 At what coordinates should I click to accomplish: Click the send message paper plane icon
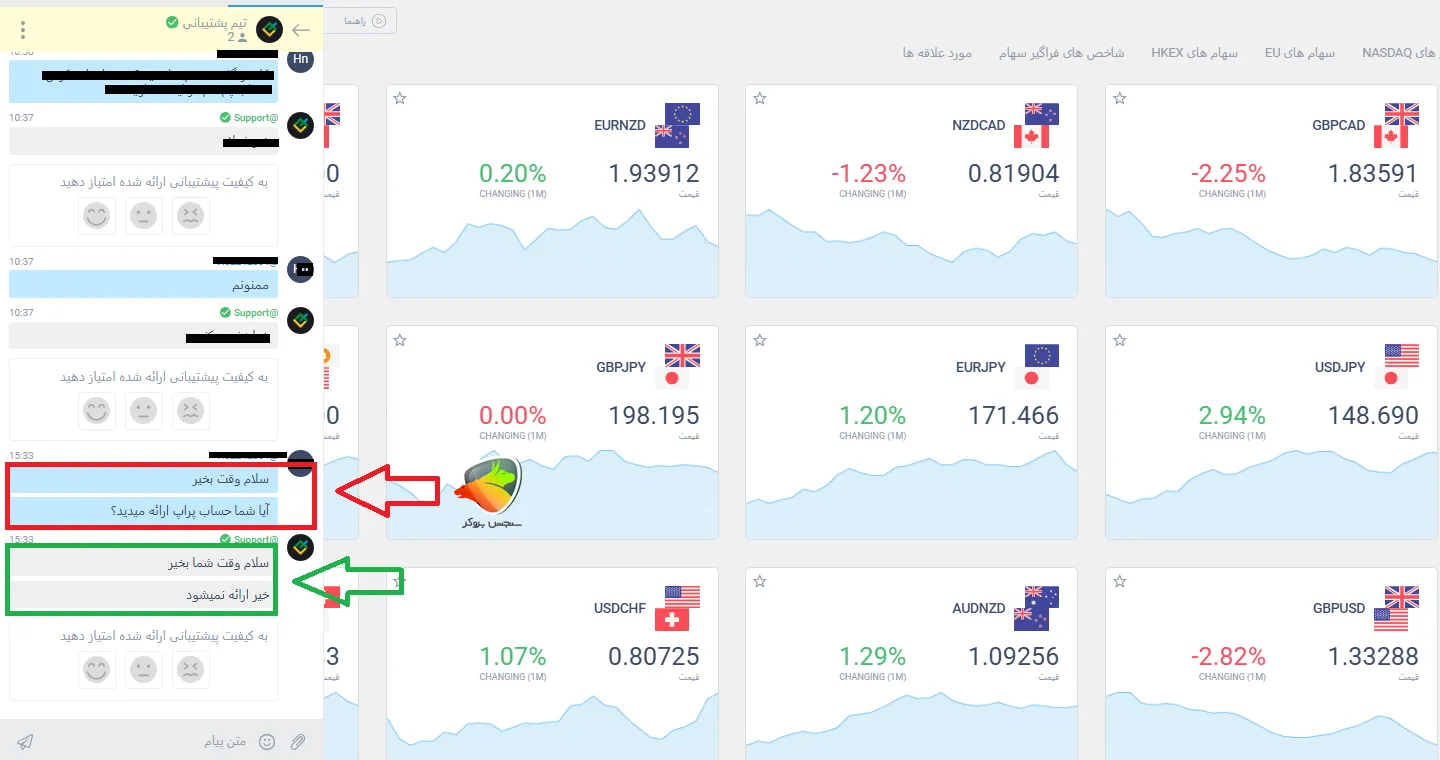pos(26,741)
